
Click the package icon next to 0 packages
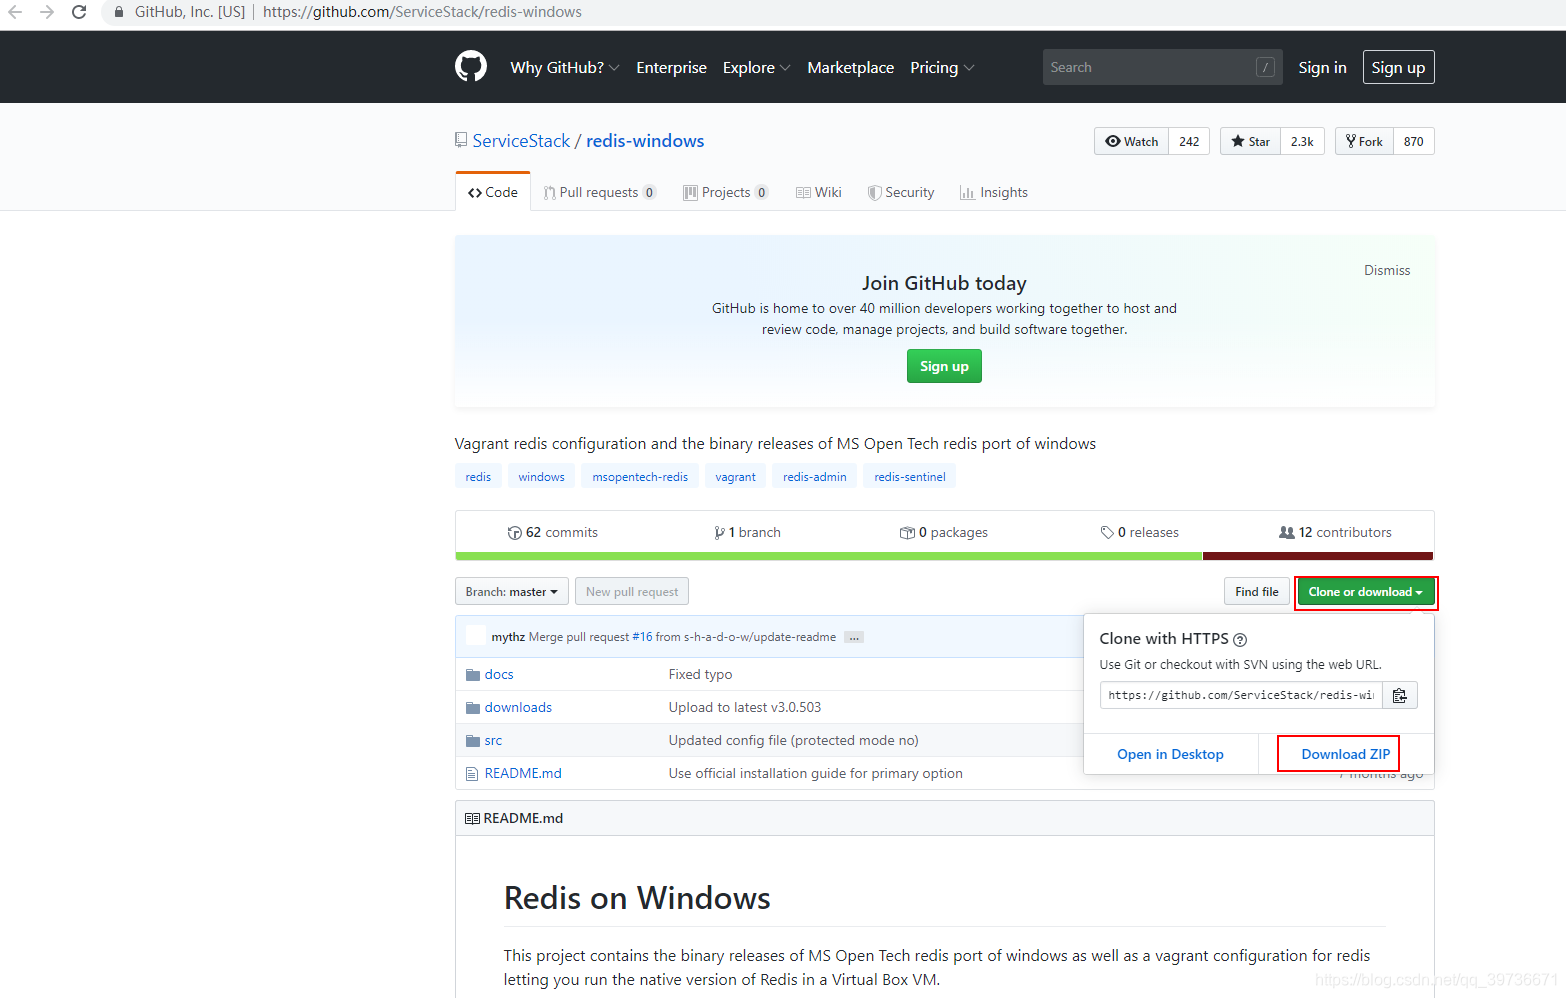[x=909, y=532]
